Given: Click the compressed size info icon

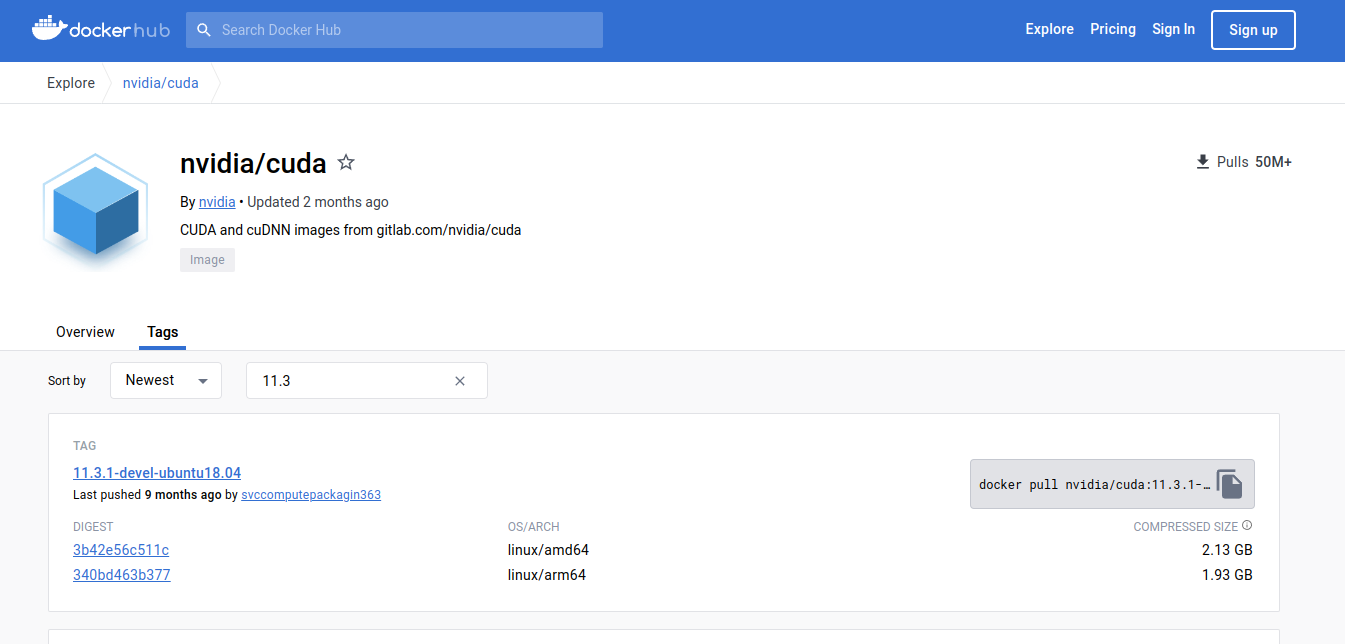Looking at the screenshot, I should 1247,526.
